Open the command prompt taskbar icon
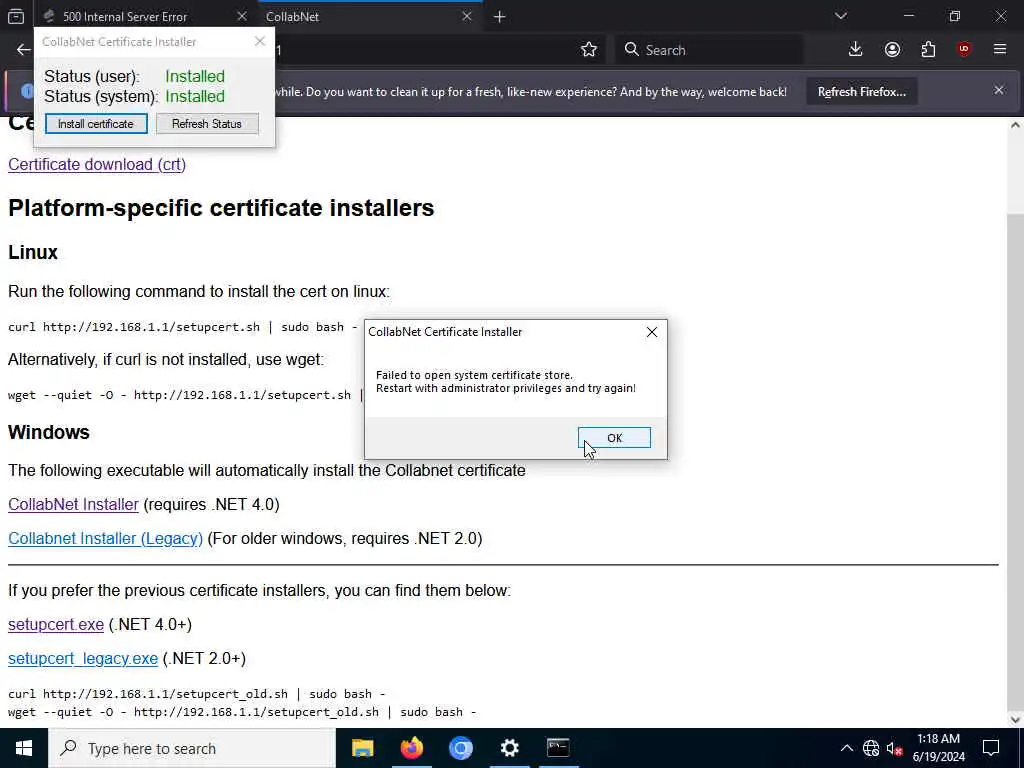 coord(558,748)
